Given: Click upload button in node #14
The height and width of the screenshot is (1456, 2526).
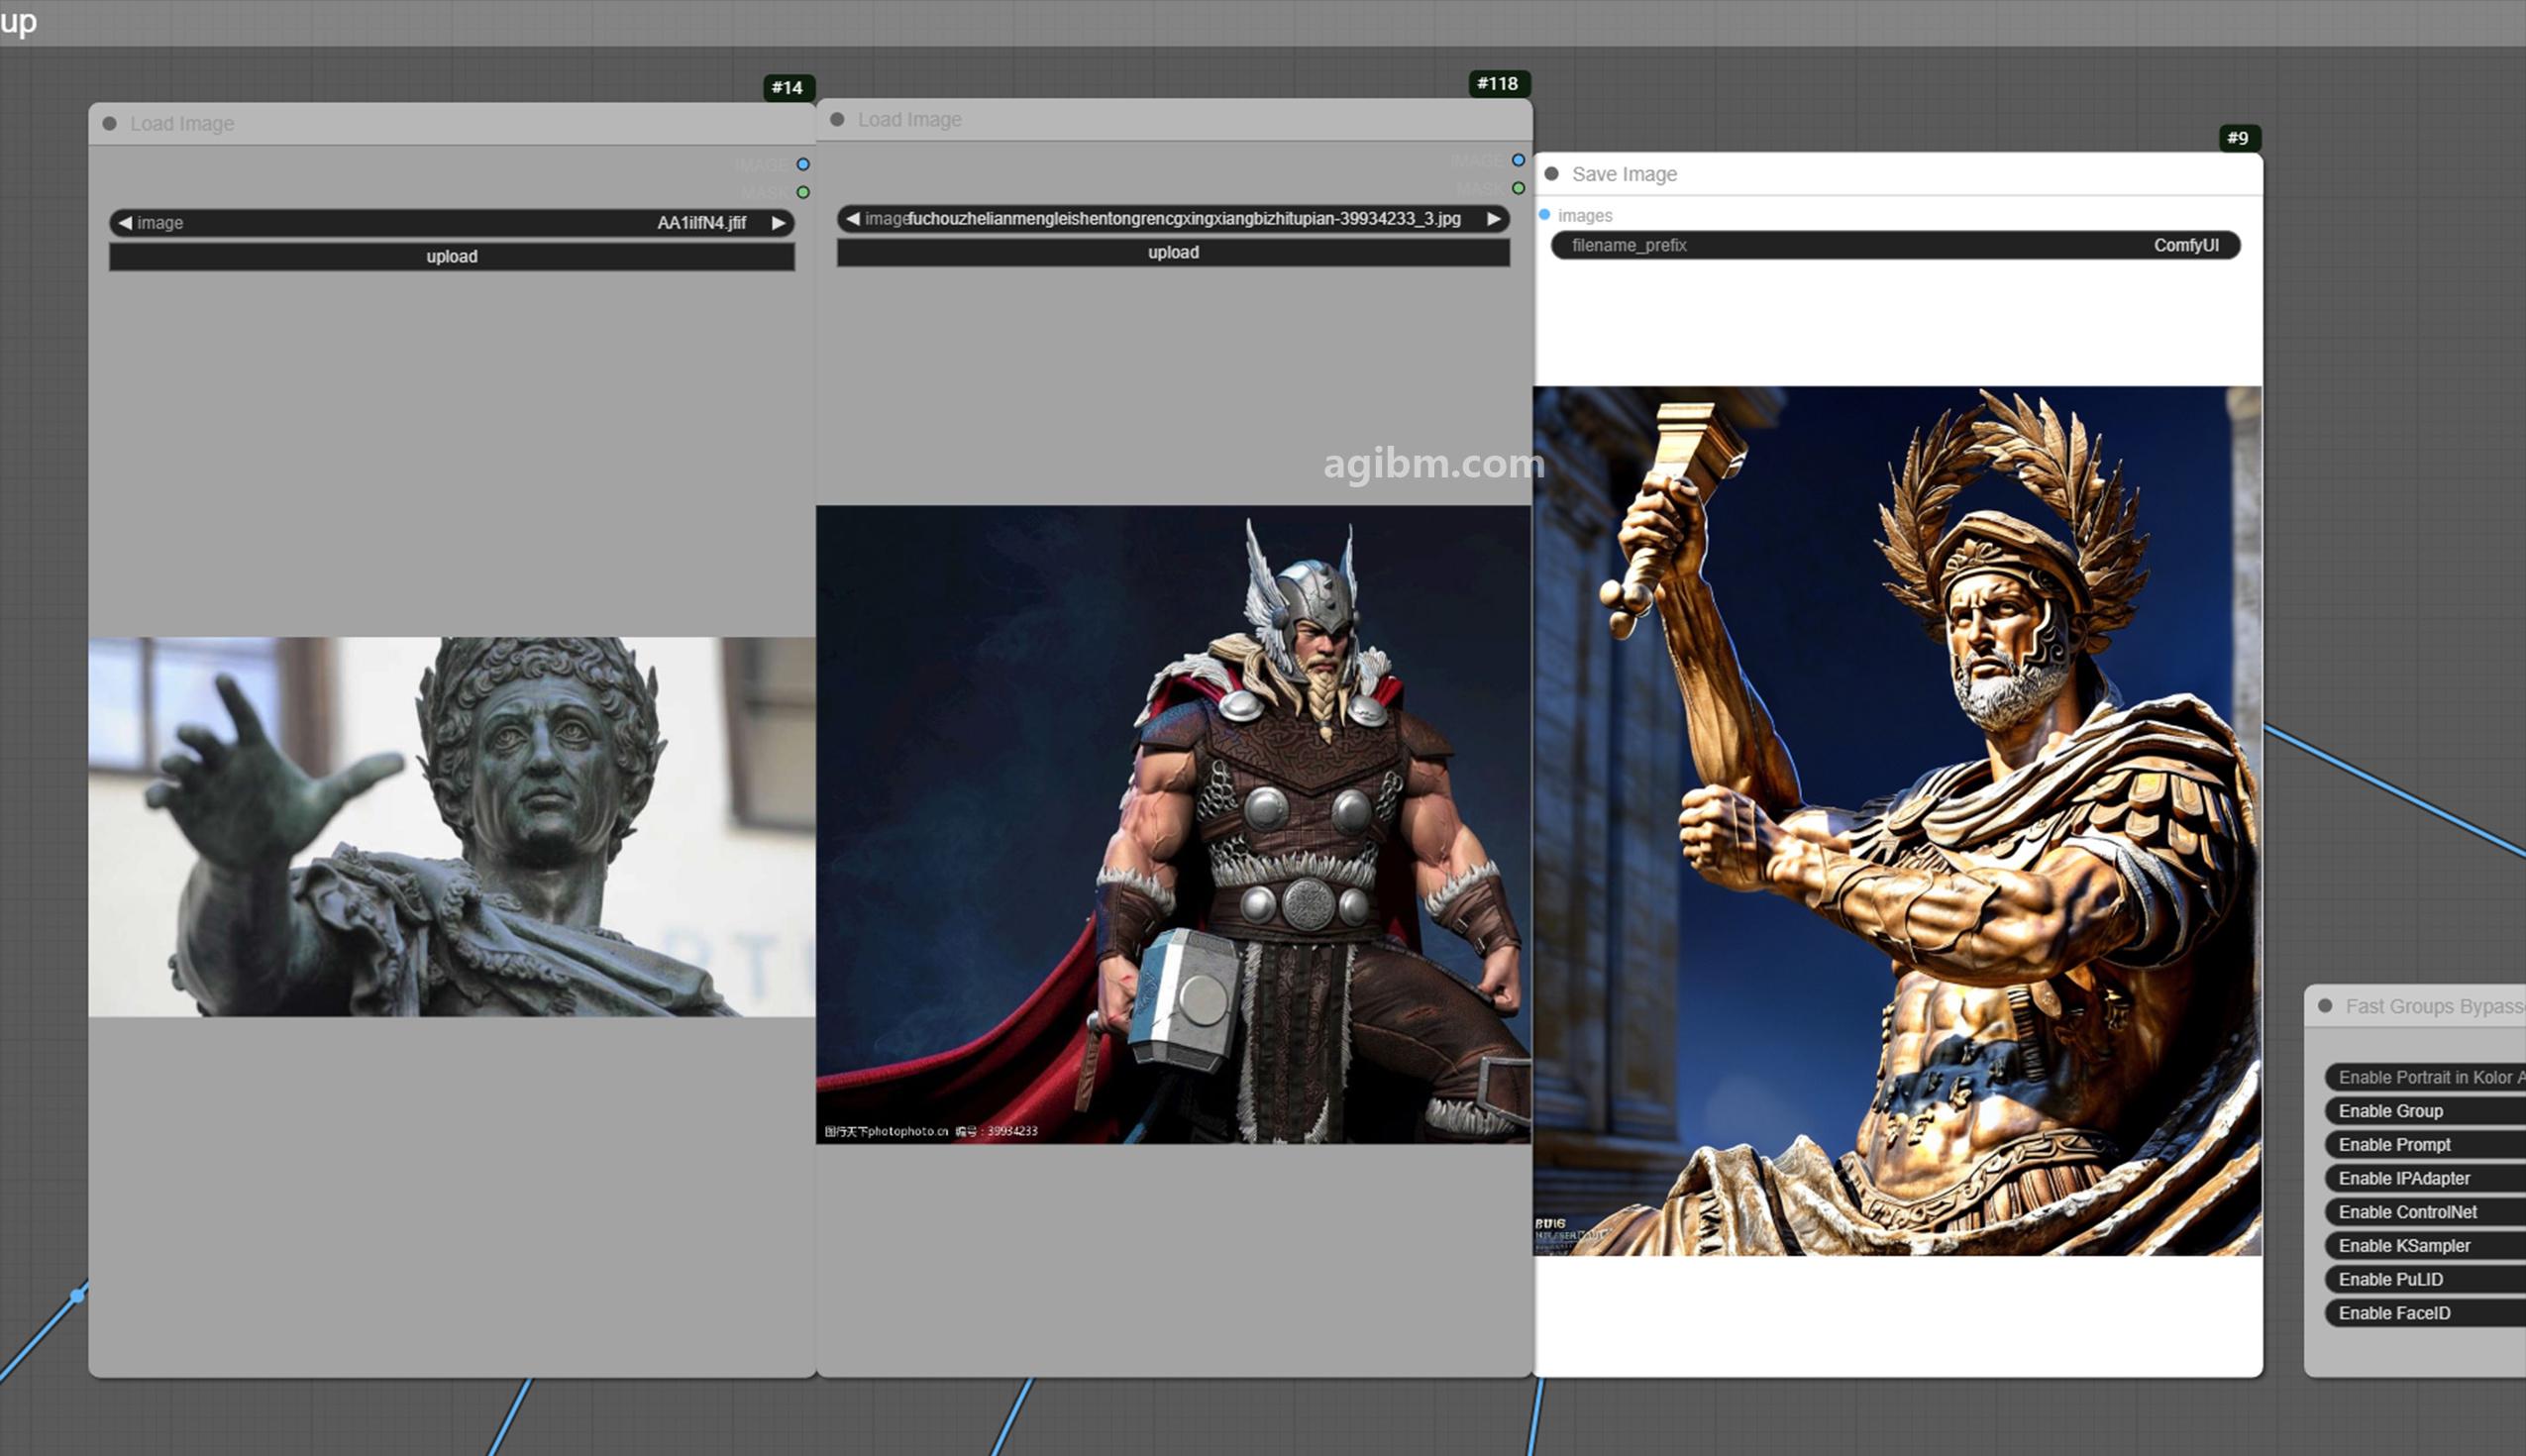Looking at the screenshot, I should pos(452,257).
